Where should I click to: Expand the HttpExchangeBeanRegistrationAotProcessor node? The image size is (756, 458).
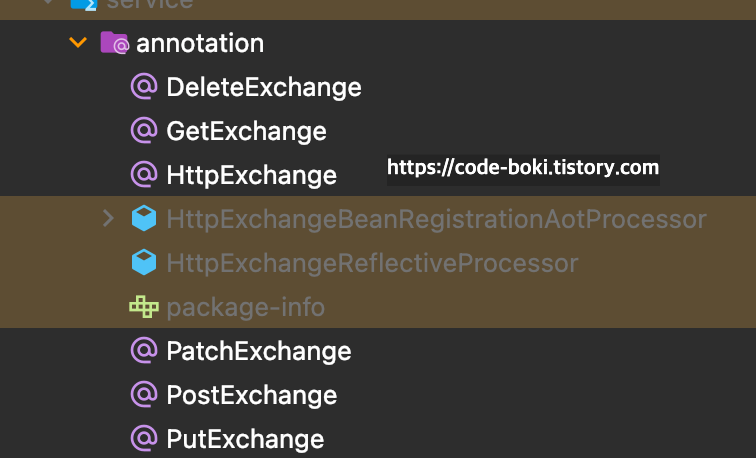coord(108,218)
